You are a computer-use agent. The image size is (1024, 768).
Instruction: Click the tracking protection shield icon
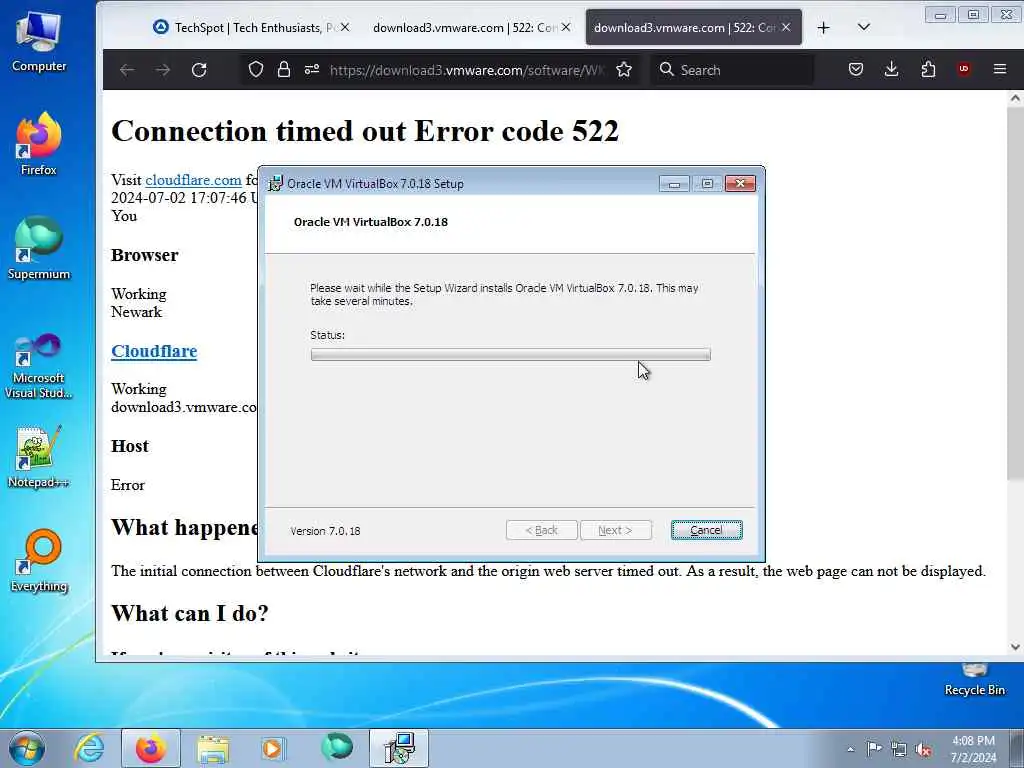click(x=256, y=69)
